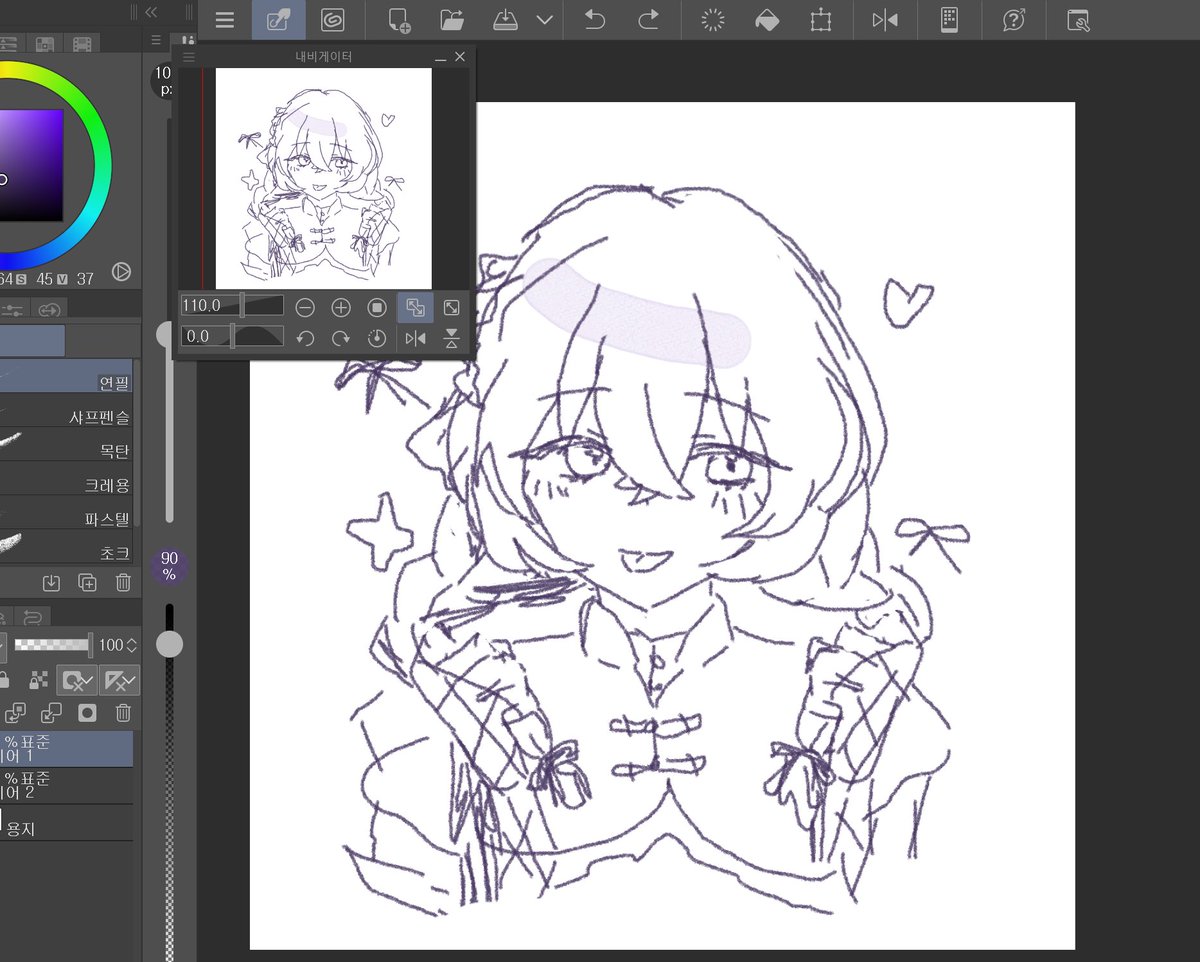The width and height of the screenshot is (1200, 962).
Task: Open the sub tool detail sliders tab
Action: pos(12,311)
